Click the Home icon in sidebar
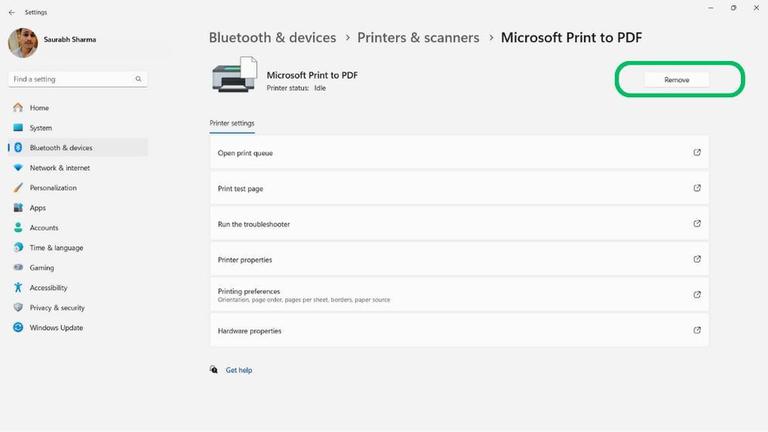This screenshot has width=768, height=432. point(18,108)
